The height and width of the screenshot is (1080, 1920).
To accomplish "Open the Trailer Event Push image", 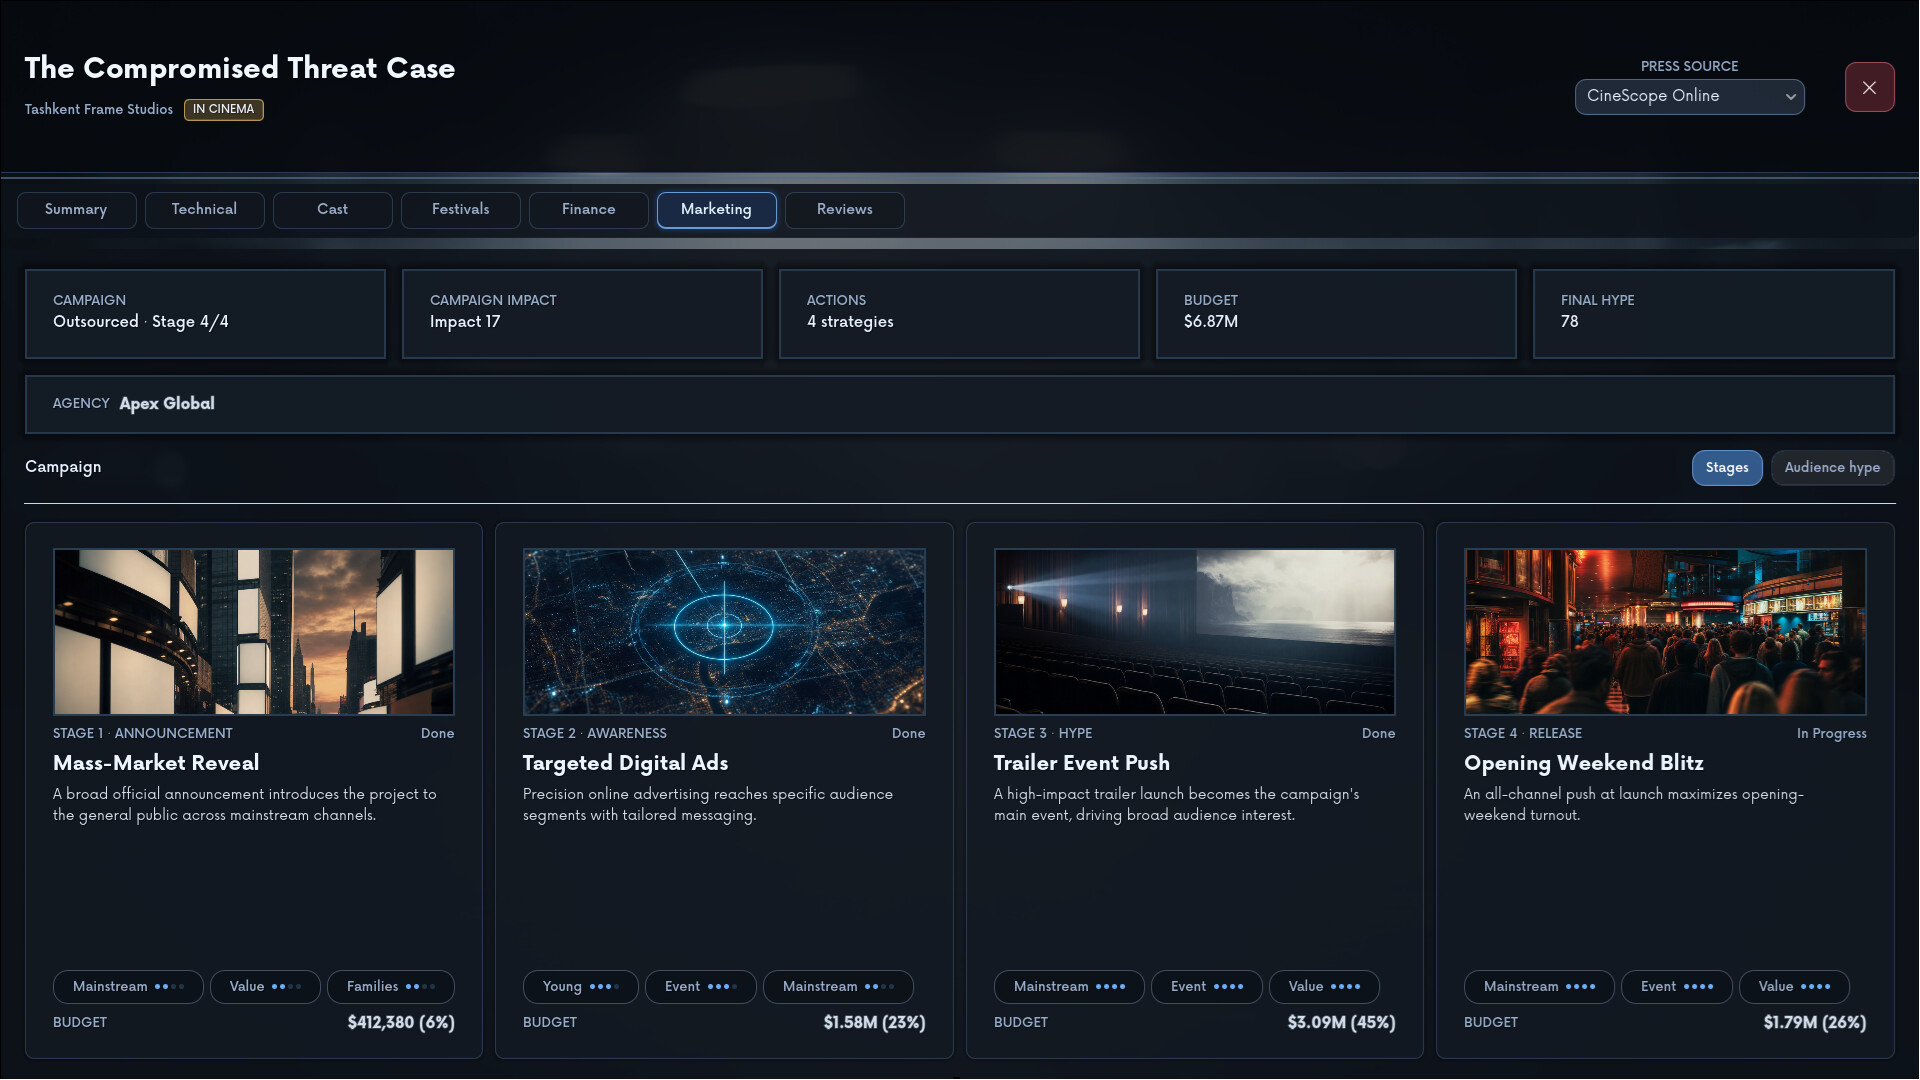I will (x=1195, y=631).
